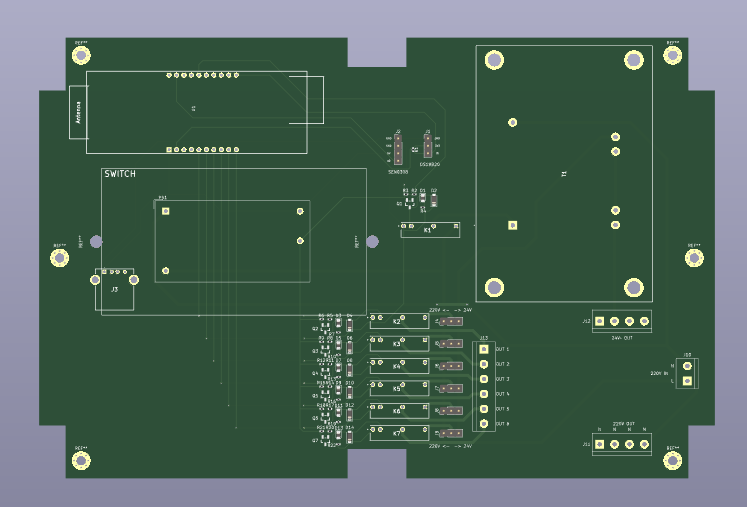Select the left-edge middle mounting hole

tap(60, 258)
